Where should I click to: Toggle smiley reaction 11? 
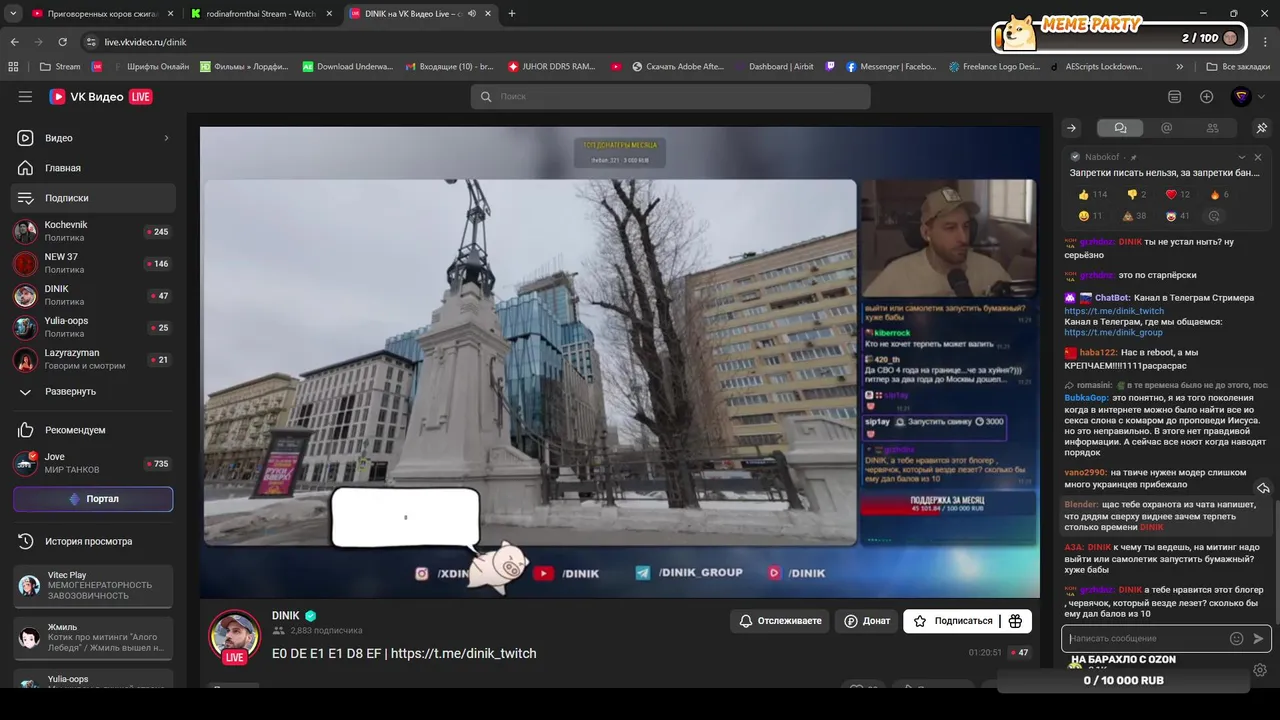pos(1091,216)
